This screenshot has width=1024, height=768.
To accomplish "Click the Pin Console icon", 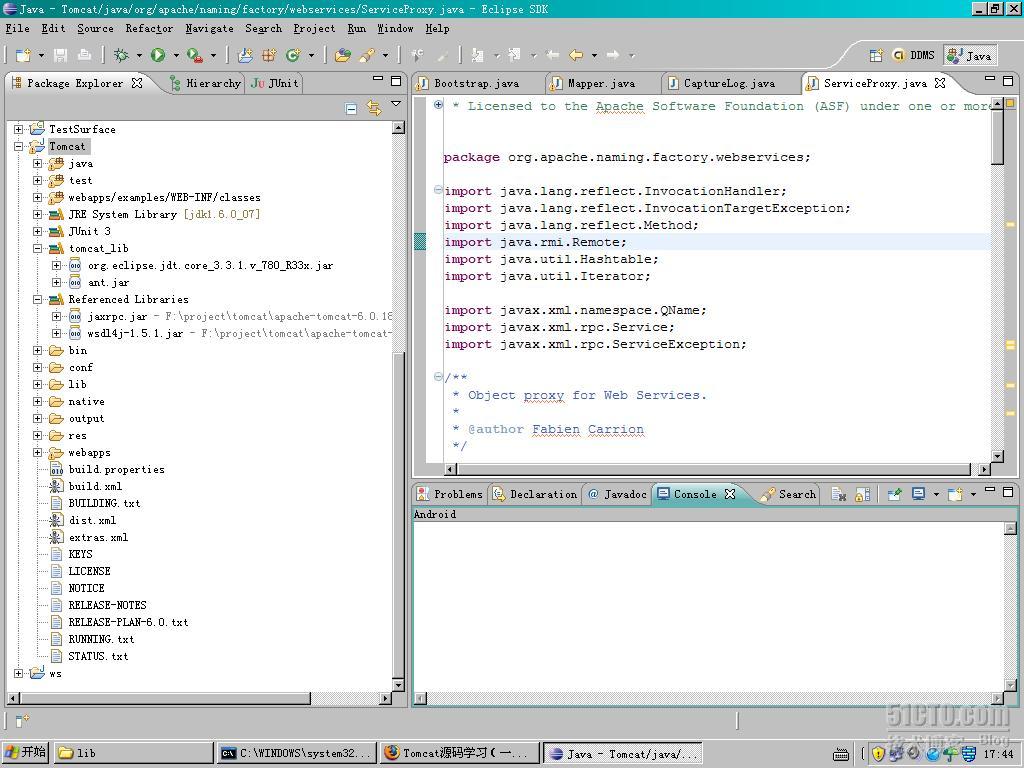I will pyautogui.click(x=895, y=494).
